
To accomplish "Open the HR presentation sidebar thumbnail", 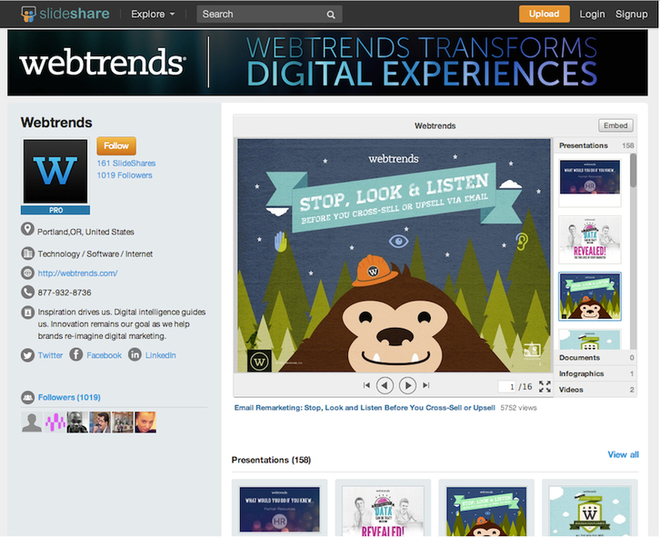I will tap(590, 182).
